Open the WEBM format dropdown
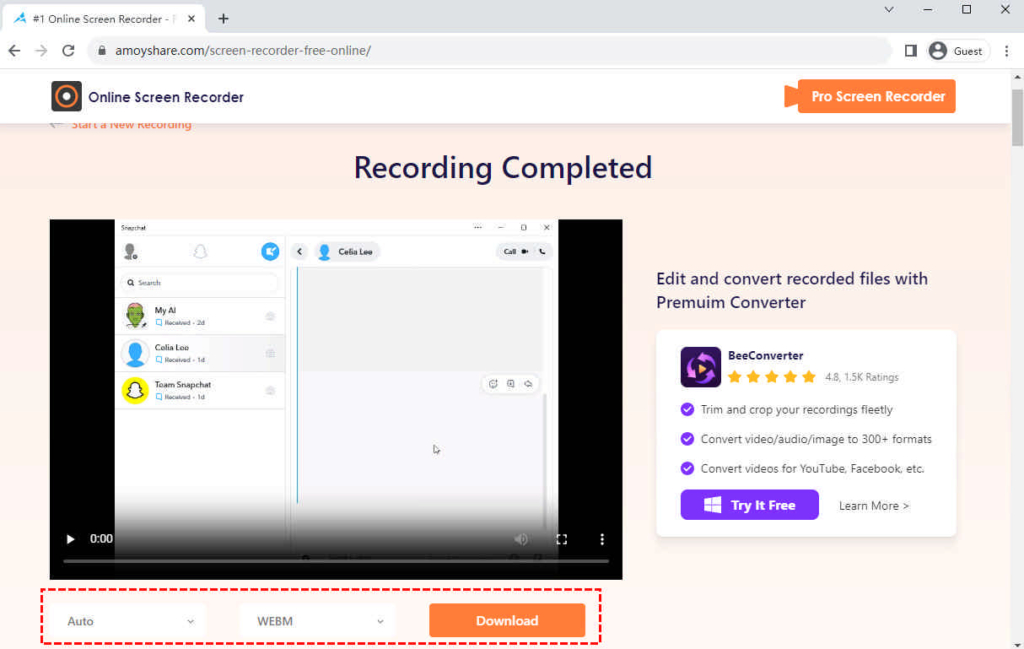1024x649 pixels. [x=317, y=620]
